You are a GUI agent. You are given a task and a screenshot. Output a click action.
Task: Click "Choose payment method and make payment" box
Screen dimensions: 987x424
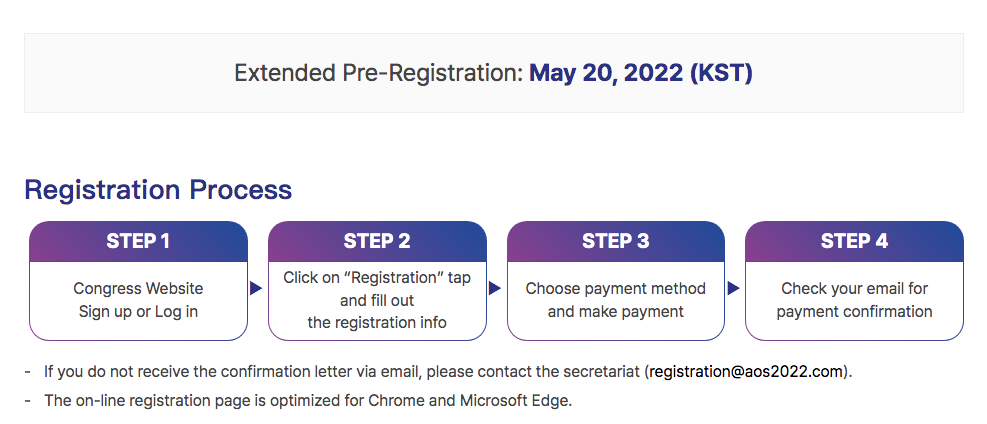pyautogui.click(x=616, y=301)
